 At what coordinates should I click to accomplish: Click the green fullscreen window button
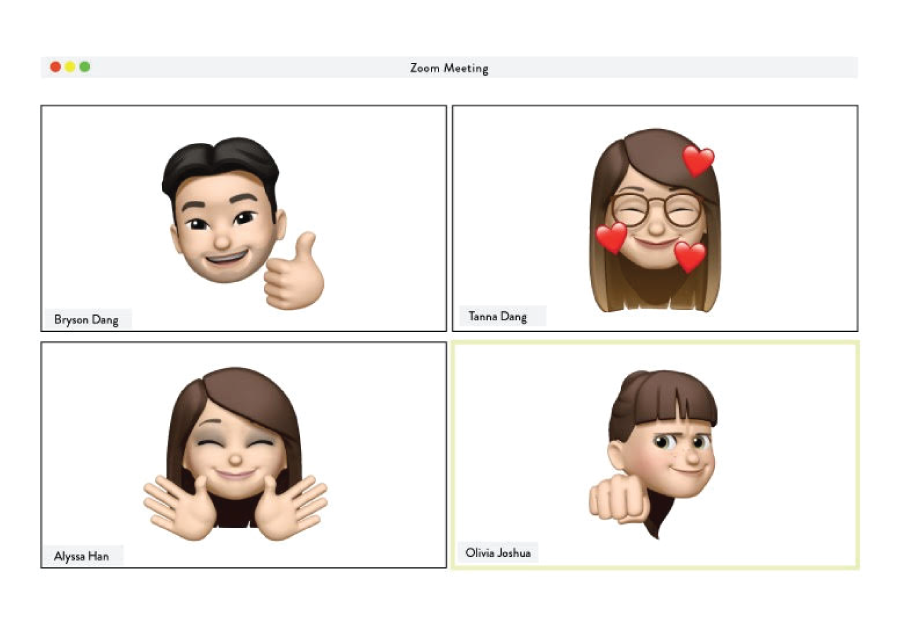click(x=85, y=67)
